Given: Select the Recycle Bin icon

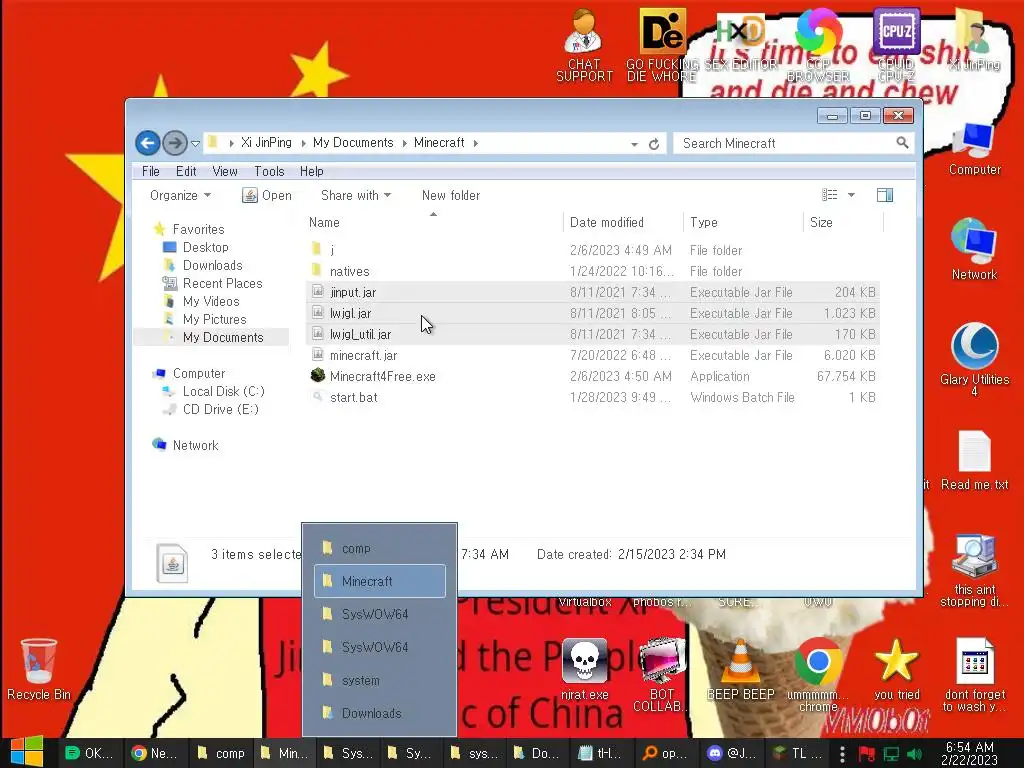Looking at the screenshot, I should tap(39, 669).
